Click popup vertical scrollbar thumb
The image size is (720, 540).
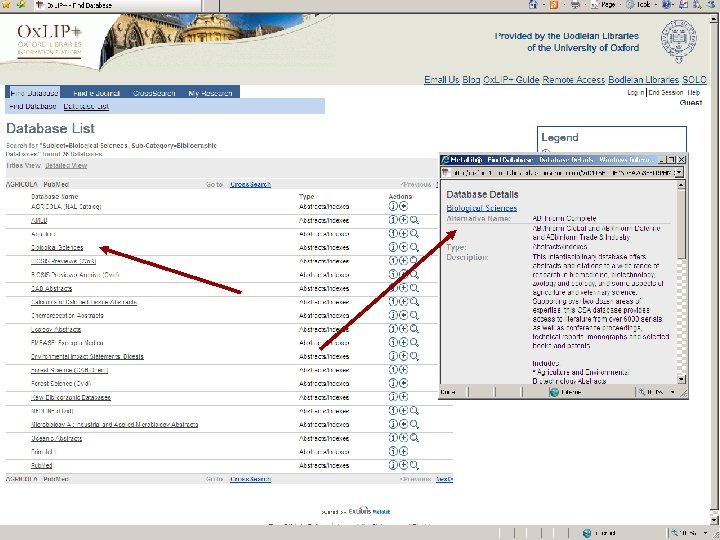tap(681, 225)
